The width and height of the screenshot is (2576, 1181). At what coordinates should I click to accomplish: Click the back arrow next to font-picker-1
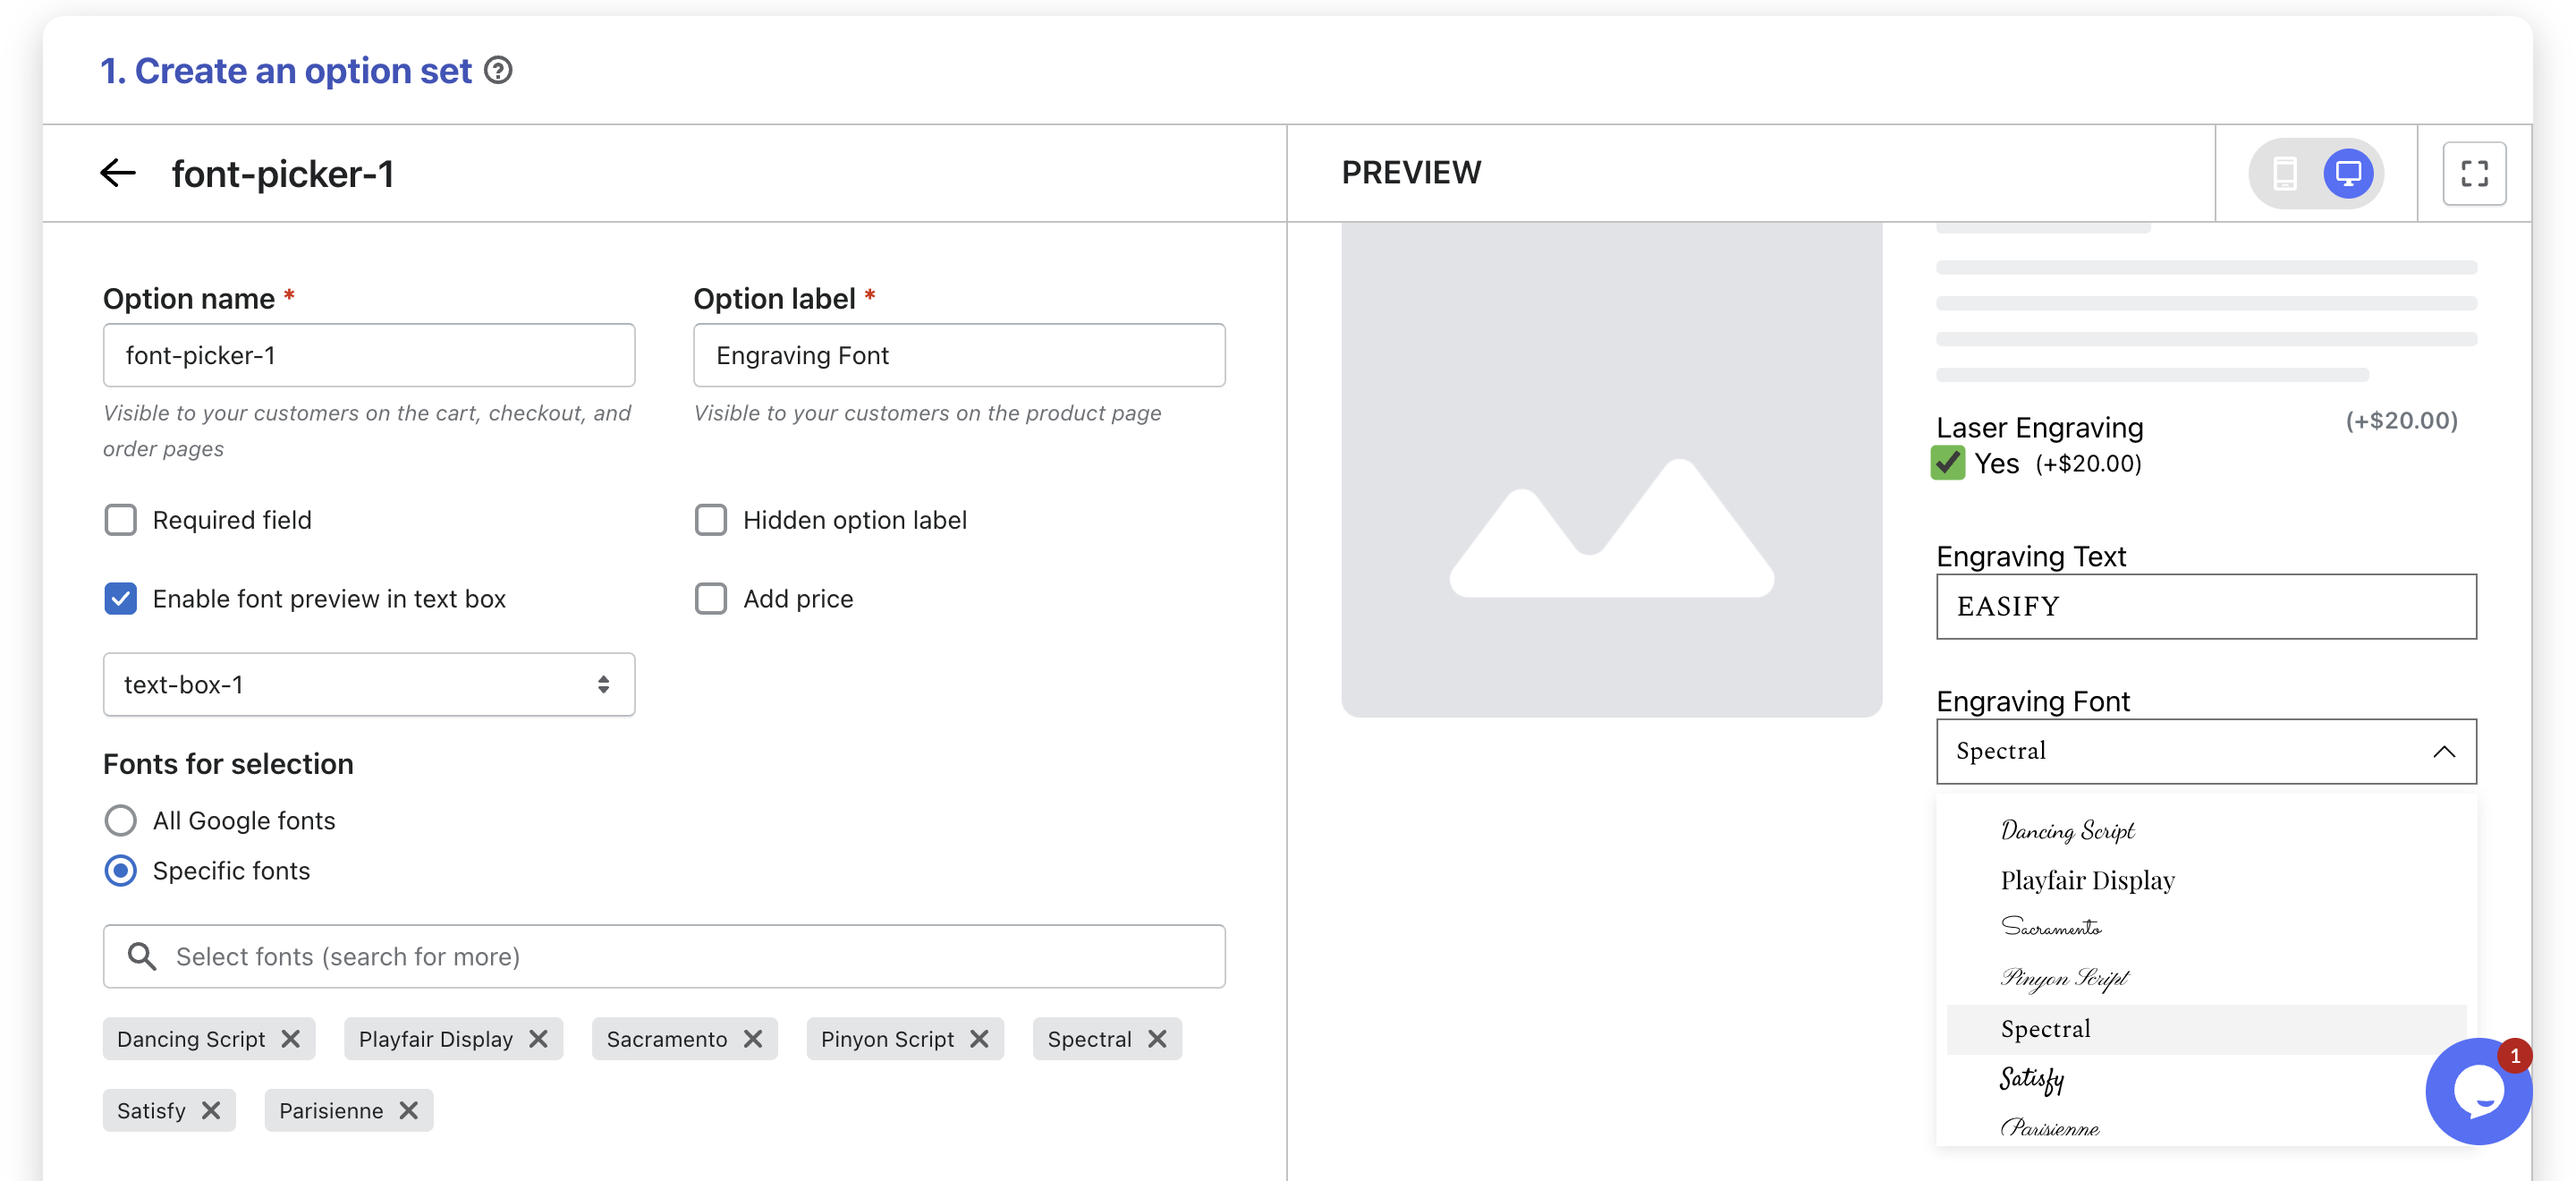[x=118, y=173]
